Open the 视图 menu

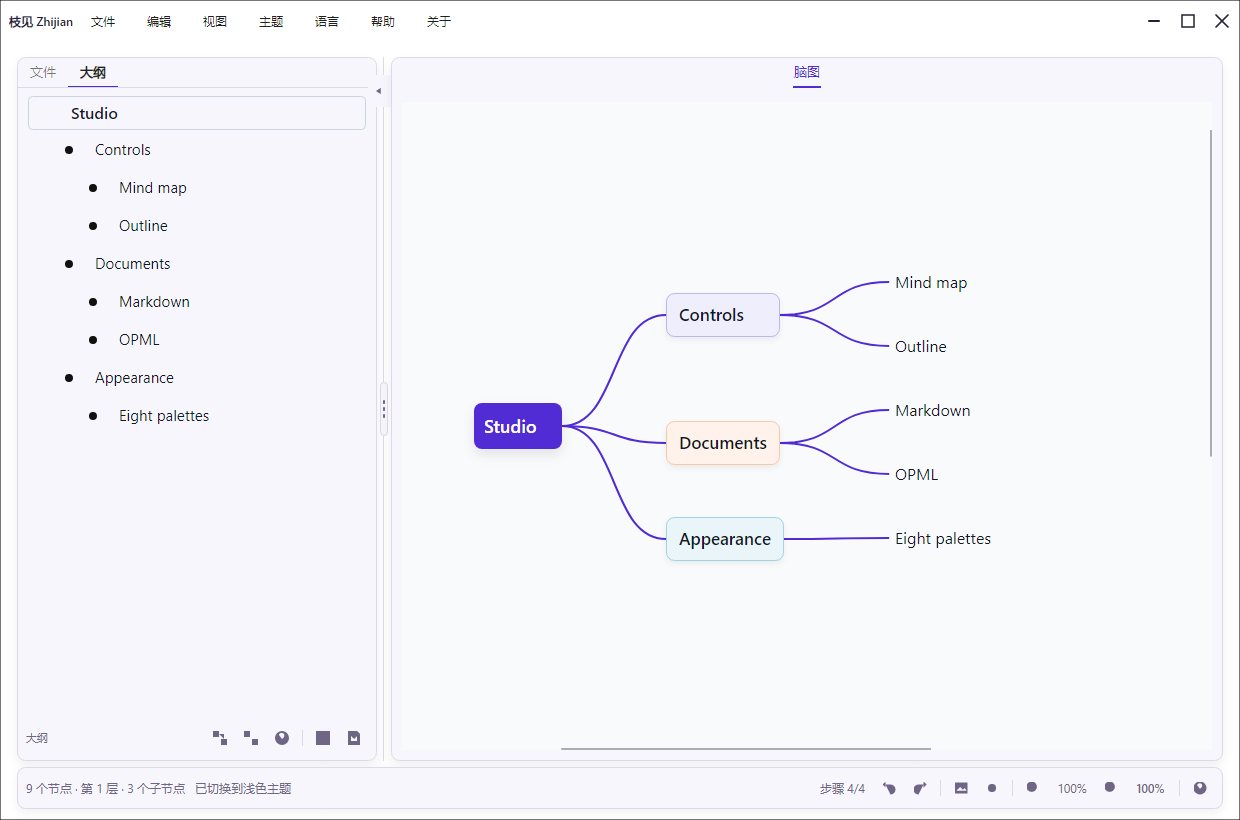(x=215, y=21)
